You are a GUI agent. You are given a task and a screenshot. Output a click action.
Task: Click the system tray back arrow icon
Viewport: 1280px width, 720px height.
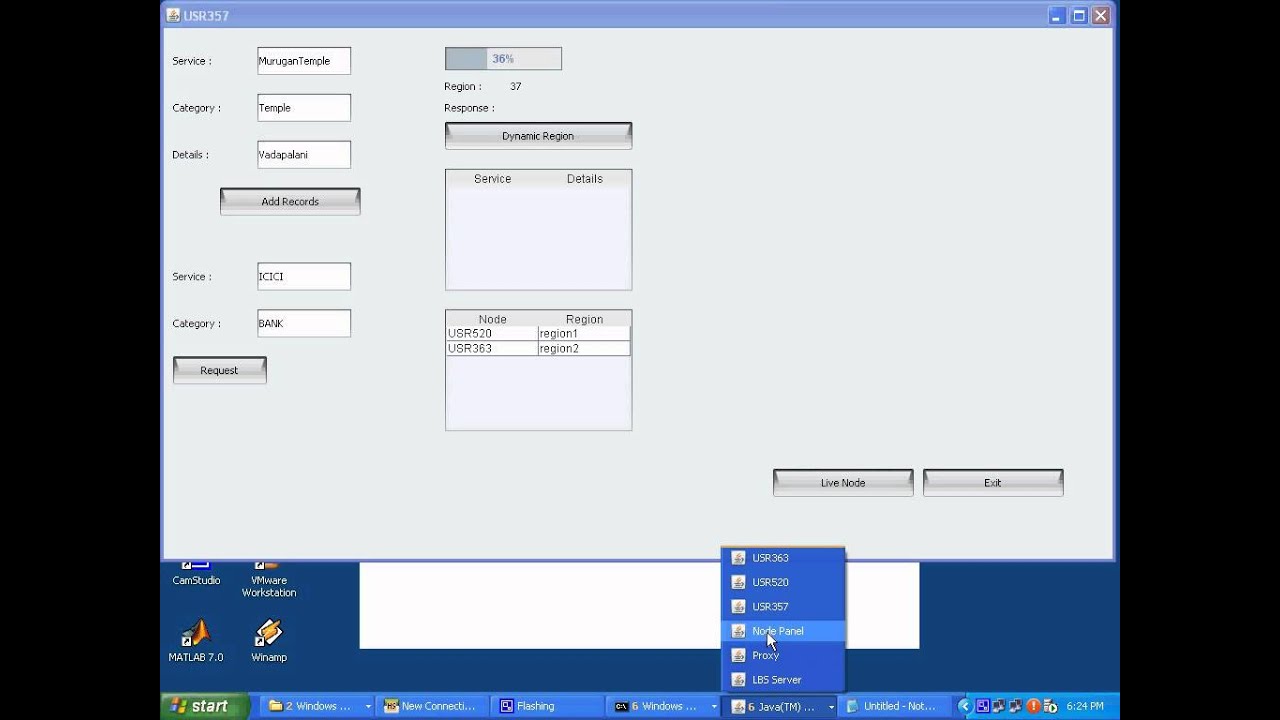point(964,706)
